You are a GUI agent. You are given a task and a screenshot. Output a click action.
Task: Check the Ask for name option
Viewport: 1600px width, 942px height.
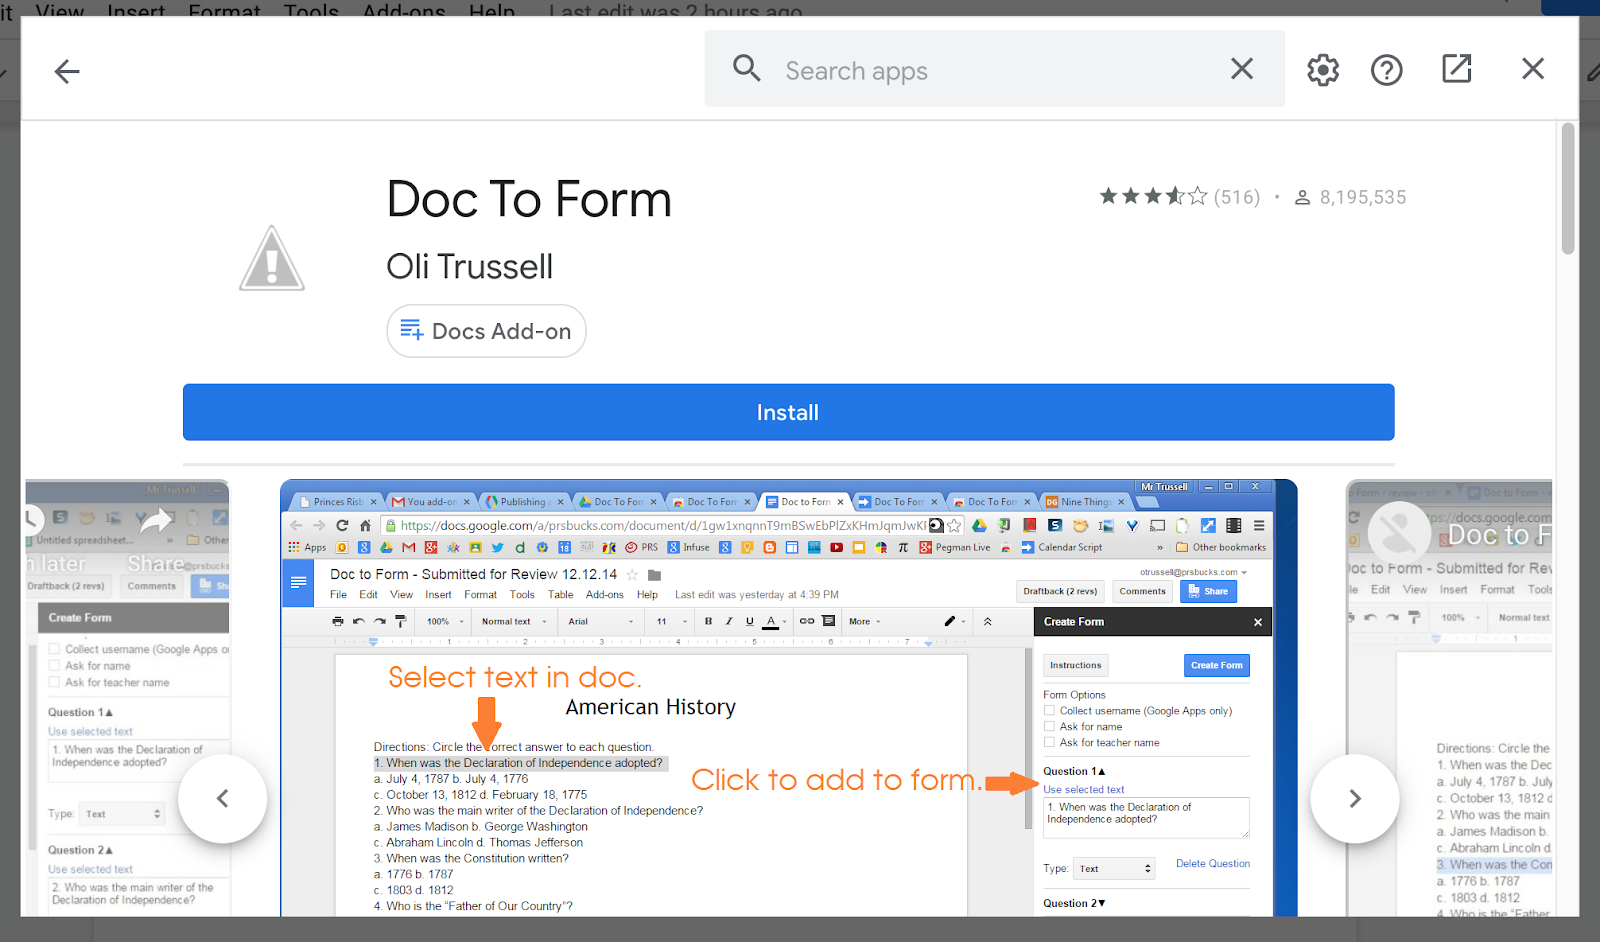[1049, 726]
